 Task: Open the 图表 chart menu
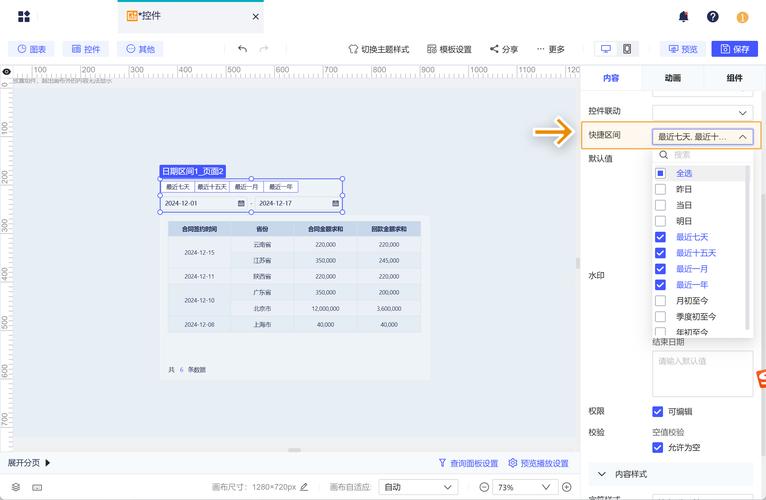coord(31,49)
